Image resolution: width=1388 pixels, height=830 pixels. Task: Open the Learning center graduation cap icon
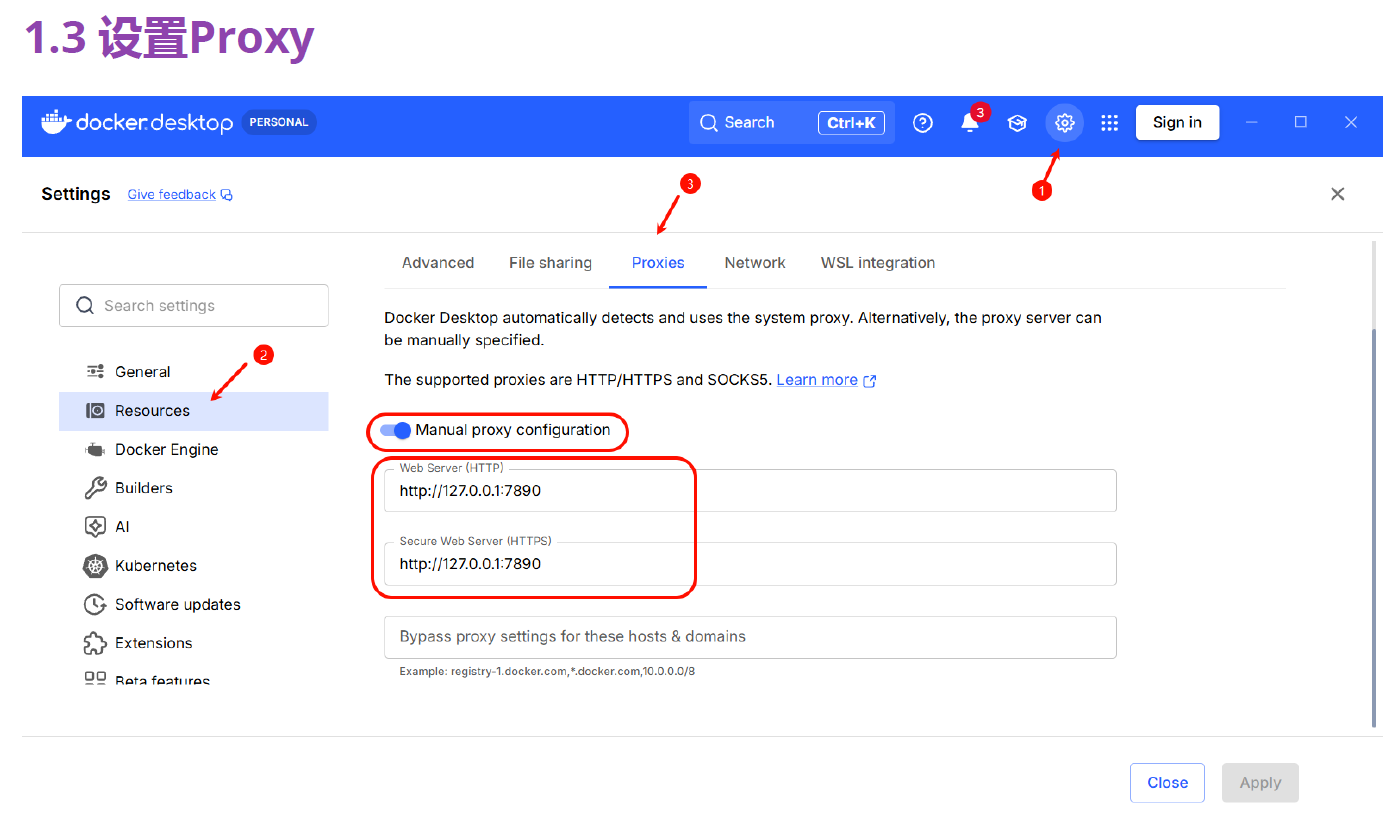tap(1017, 123)
